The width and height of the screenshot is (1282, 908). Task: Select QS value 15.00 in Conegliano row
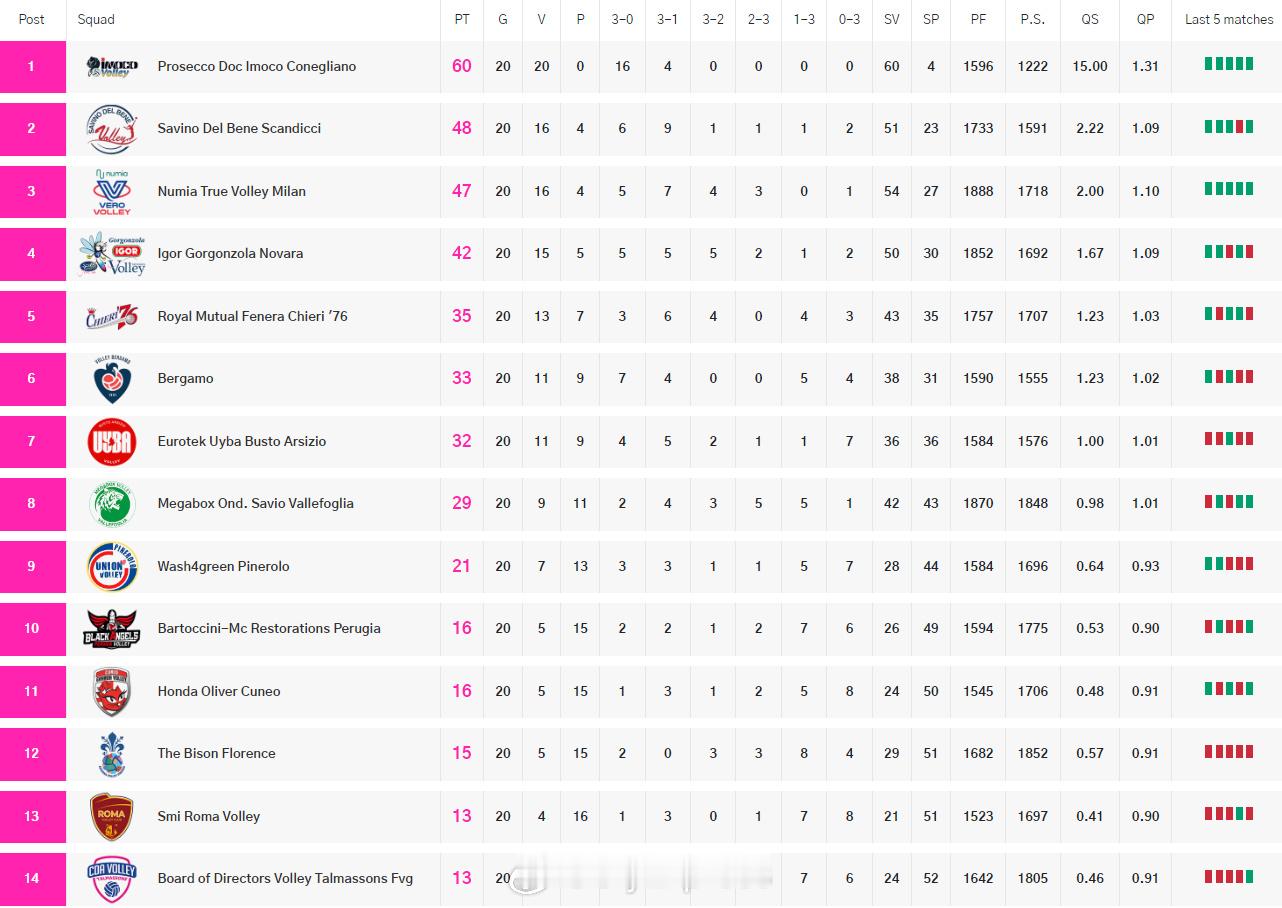(1090, 67)
